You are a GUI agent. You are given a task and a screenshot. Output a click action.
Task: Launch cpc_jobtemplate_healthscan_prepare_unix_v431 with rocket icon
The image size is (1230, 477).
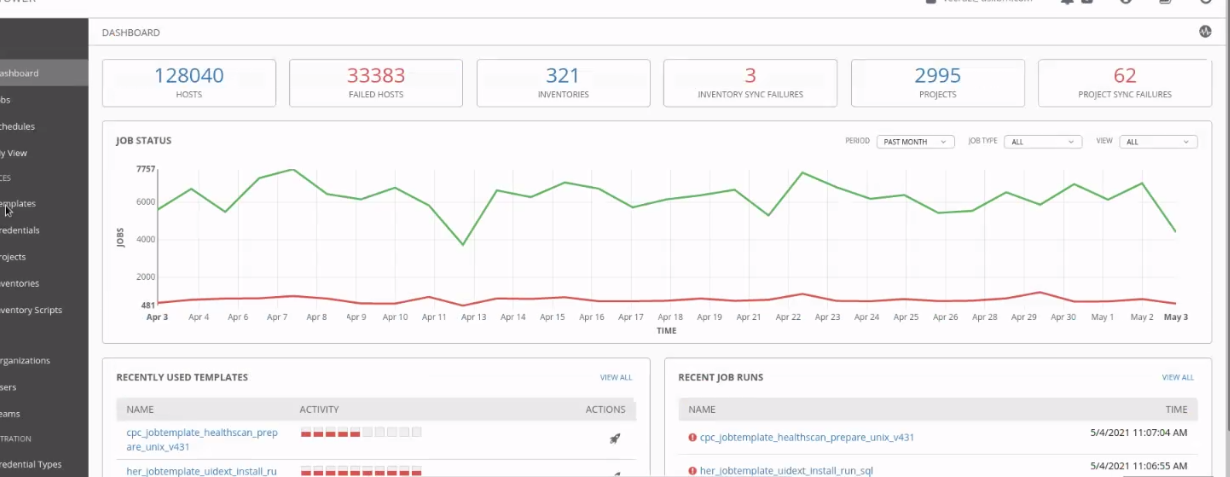(x=615, y=438)
